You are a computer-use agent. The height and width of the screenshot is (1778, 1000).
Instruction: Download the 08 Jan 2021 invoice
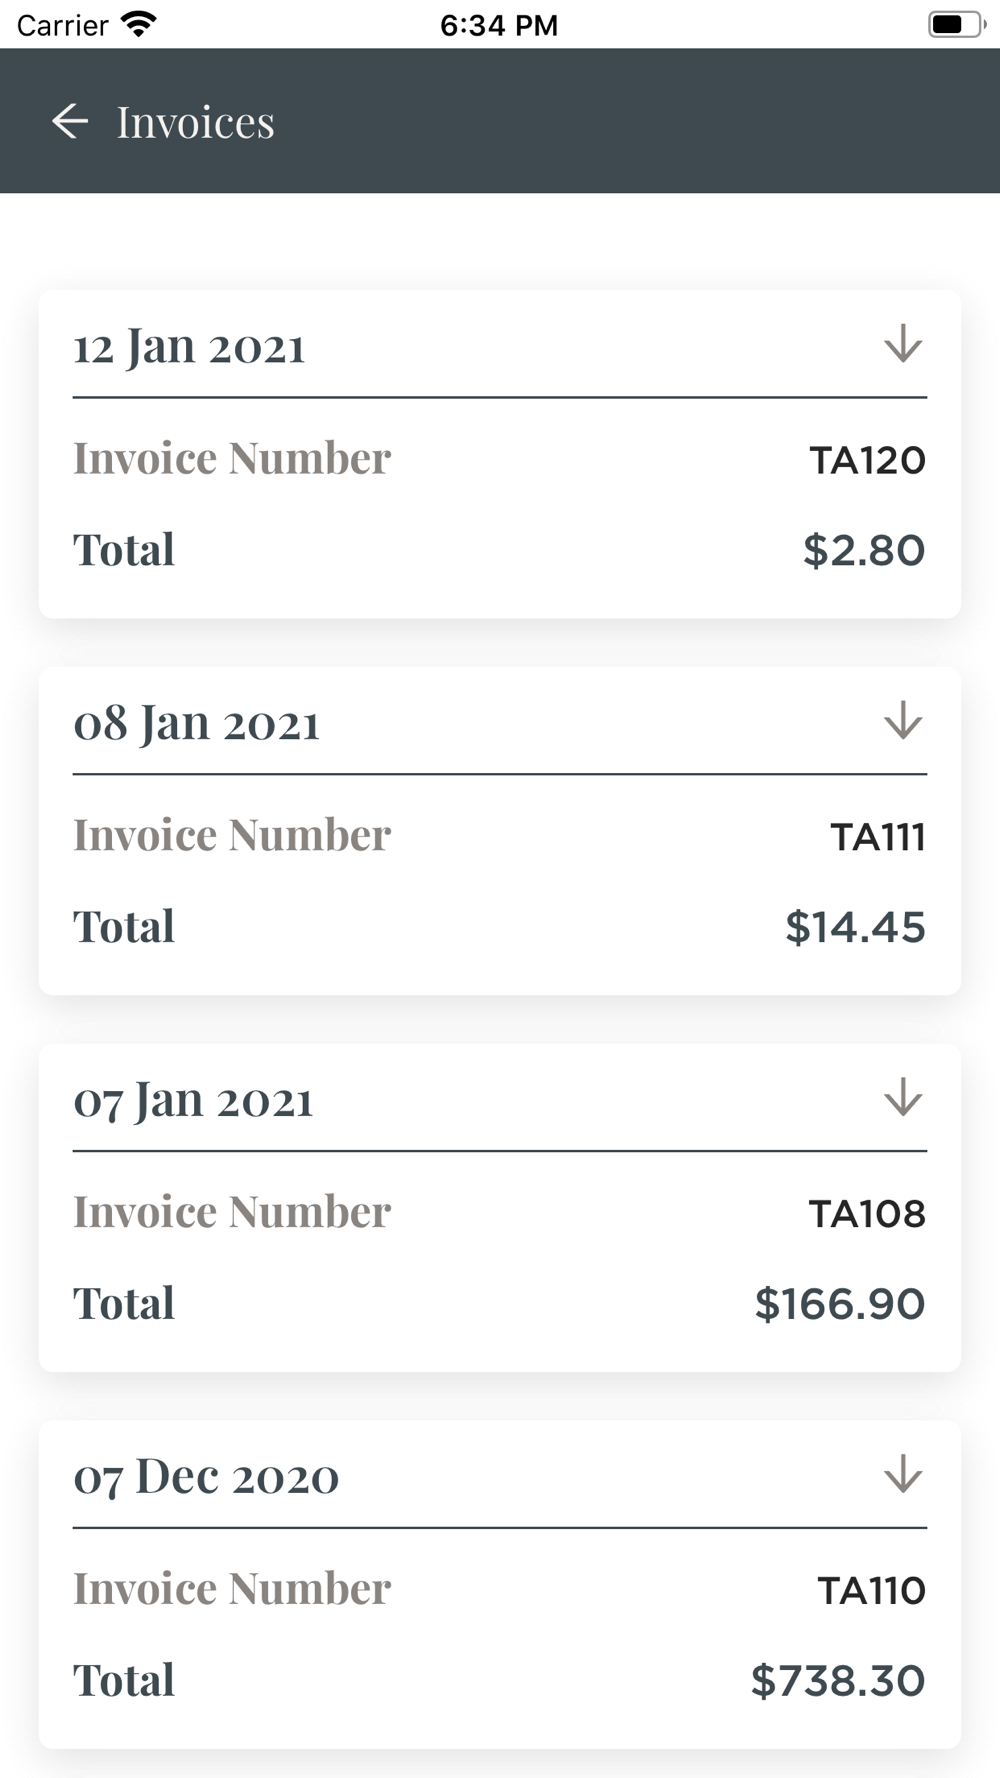click(x=903, y=720)
